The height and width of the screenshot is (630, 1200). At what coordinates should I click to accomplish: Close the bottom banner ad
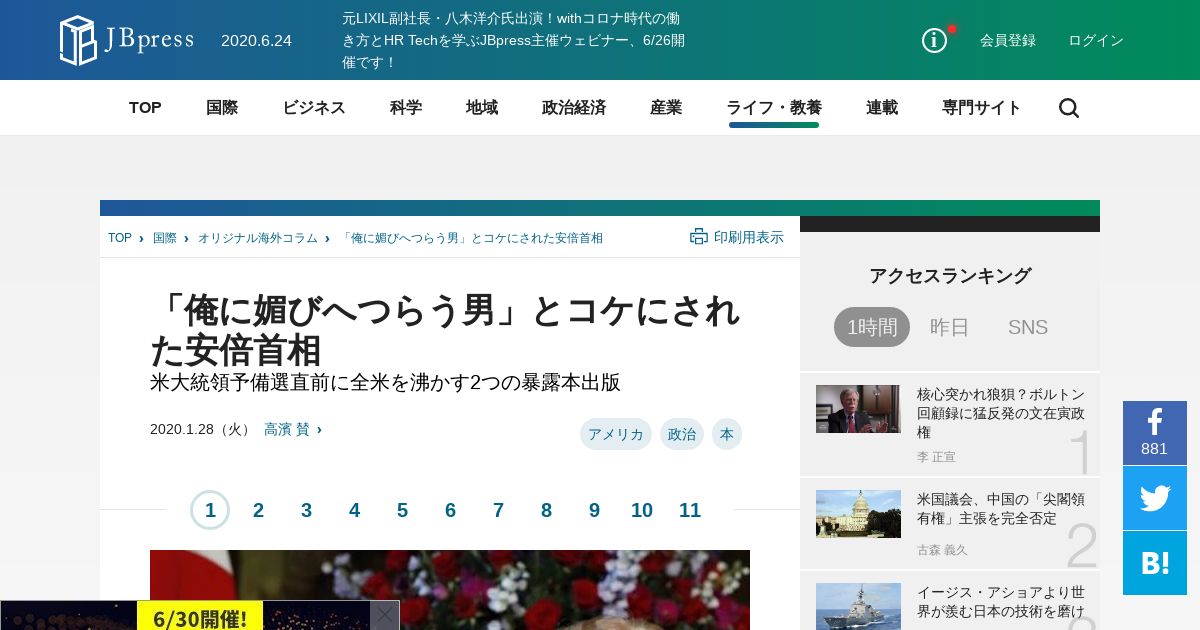tap(384, 615)
